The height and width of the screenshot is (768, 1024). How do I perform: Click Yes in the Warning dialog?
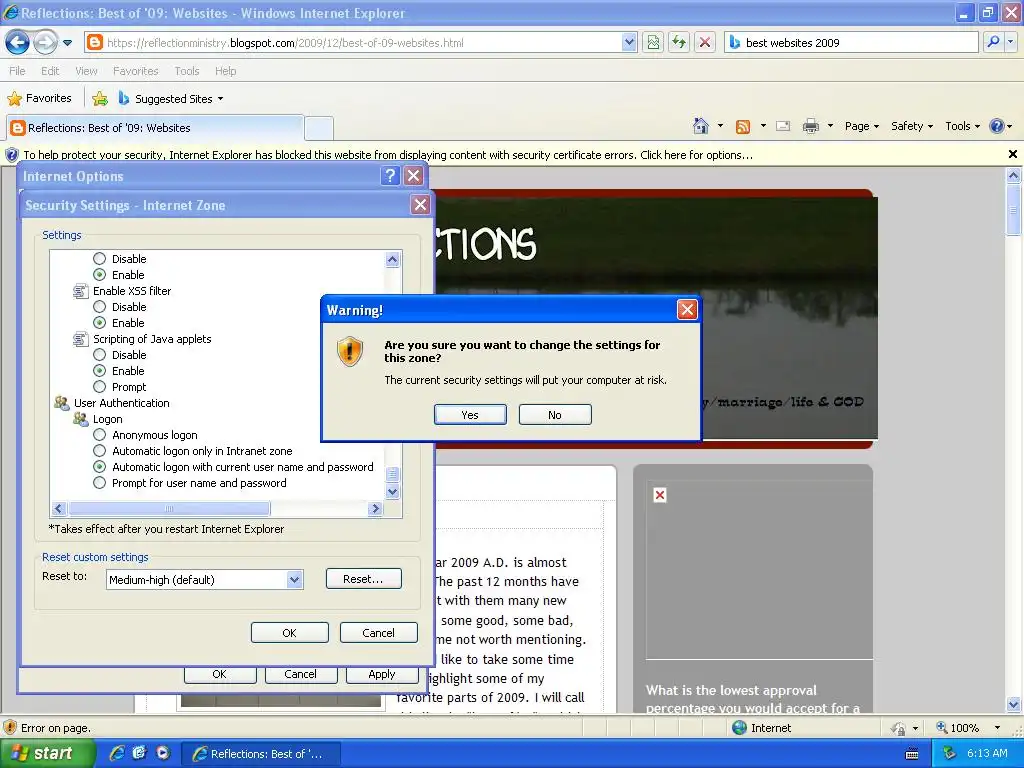tap(470, 415)
